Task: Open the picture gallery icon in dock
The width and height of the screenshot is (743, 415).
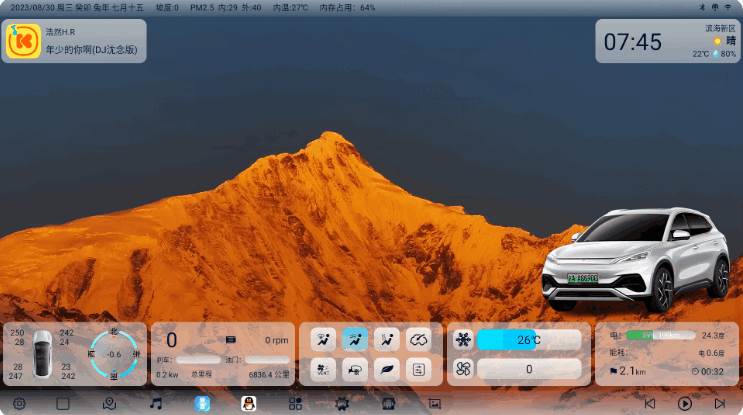Action: click(x=434, y=403)
